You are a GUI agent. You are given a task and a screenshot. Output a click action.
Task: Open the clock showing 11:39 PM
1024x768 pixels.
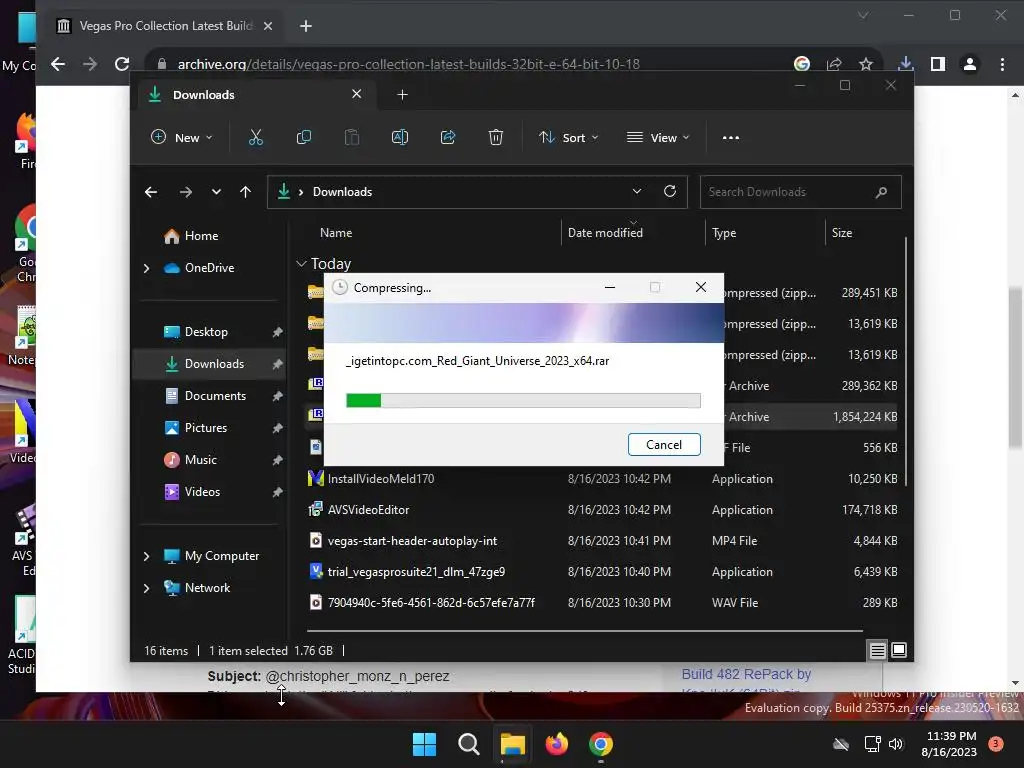coord(949,744)
